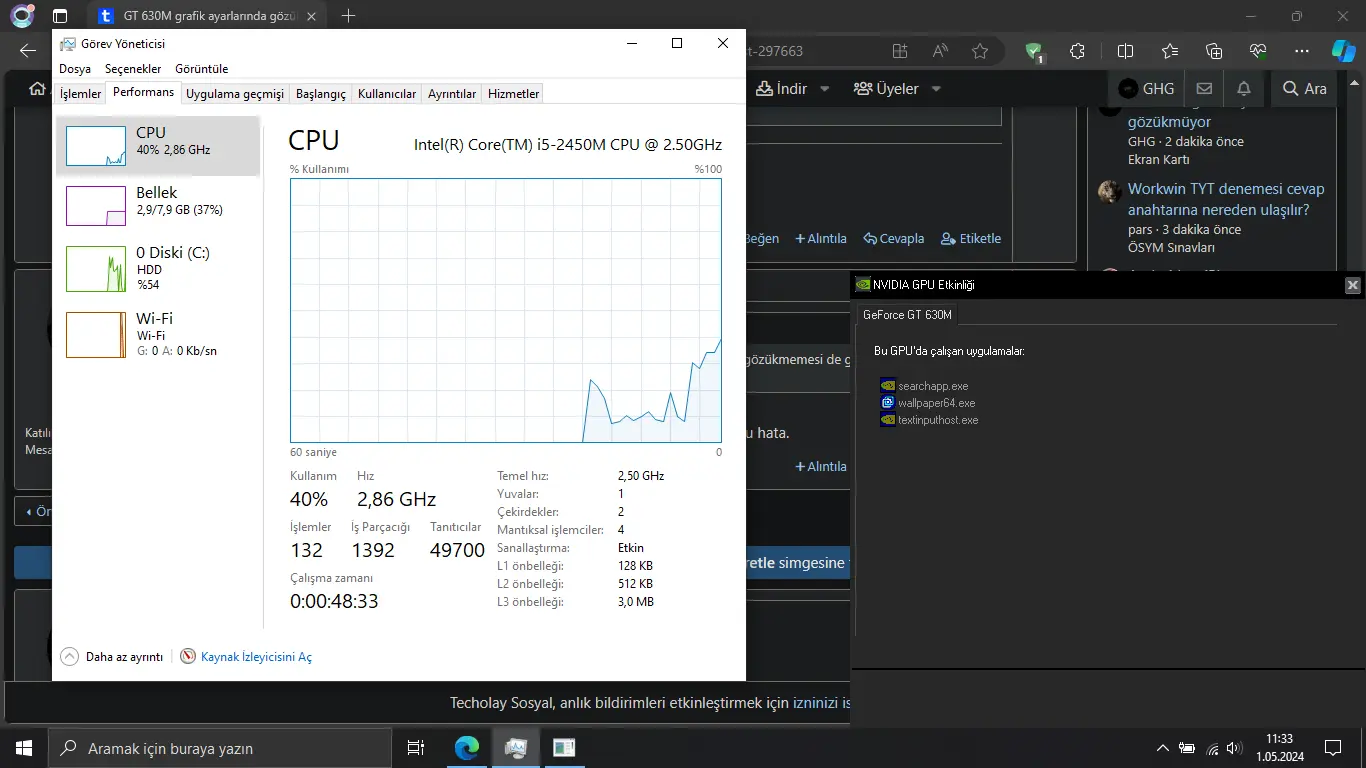Open the Windows notification center icon
1366x768 pixels.
(x=1332, y=748)
